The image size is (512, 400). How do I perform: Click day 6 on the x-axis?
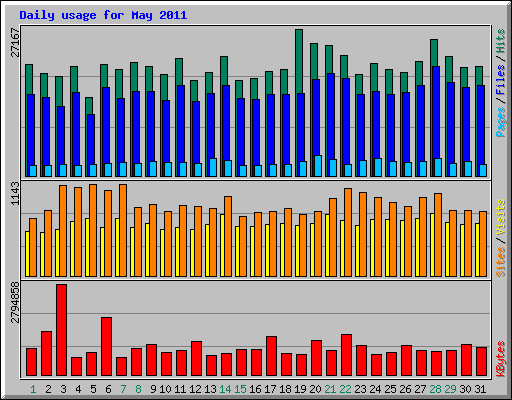pos(108,389)
